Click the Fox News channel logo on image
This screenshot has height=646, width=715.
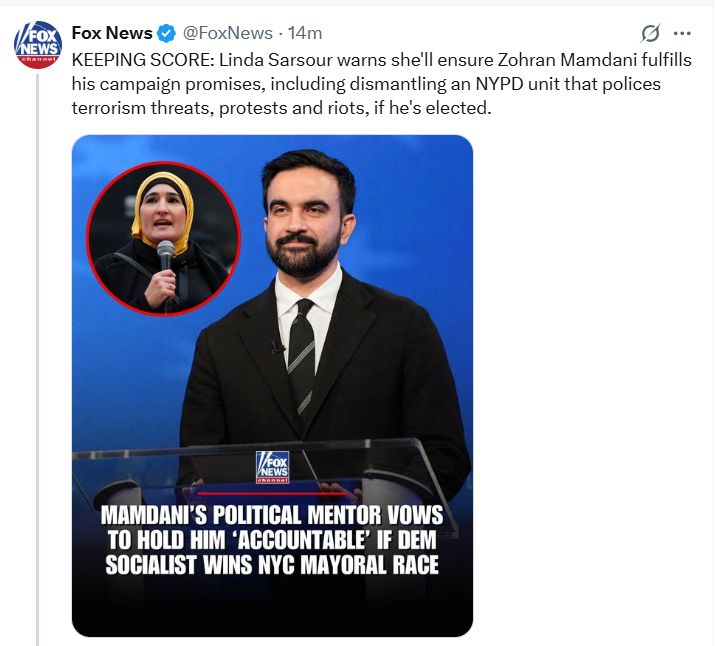point(272,467)
